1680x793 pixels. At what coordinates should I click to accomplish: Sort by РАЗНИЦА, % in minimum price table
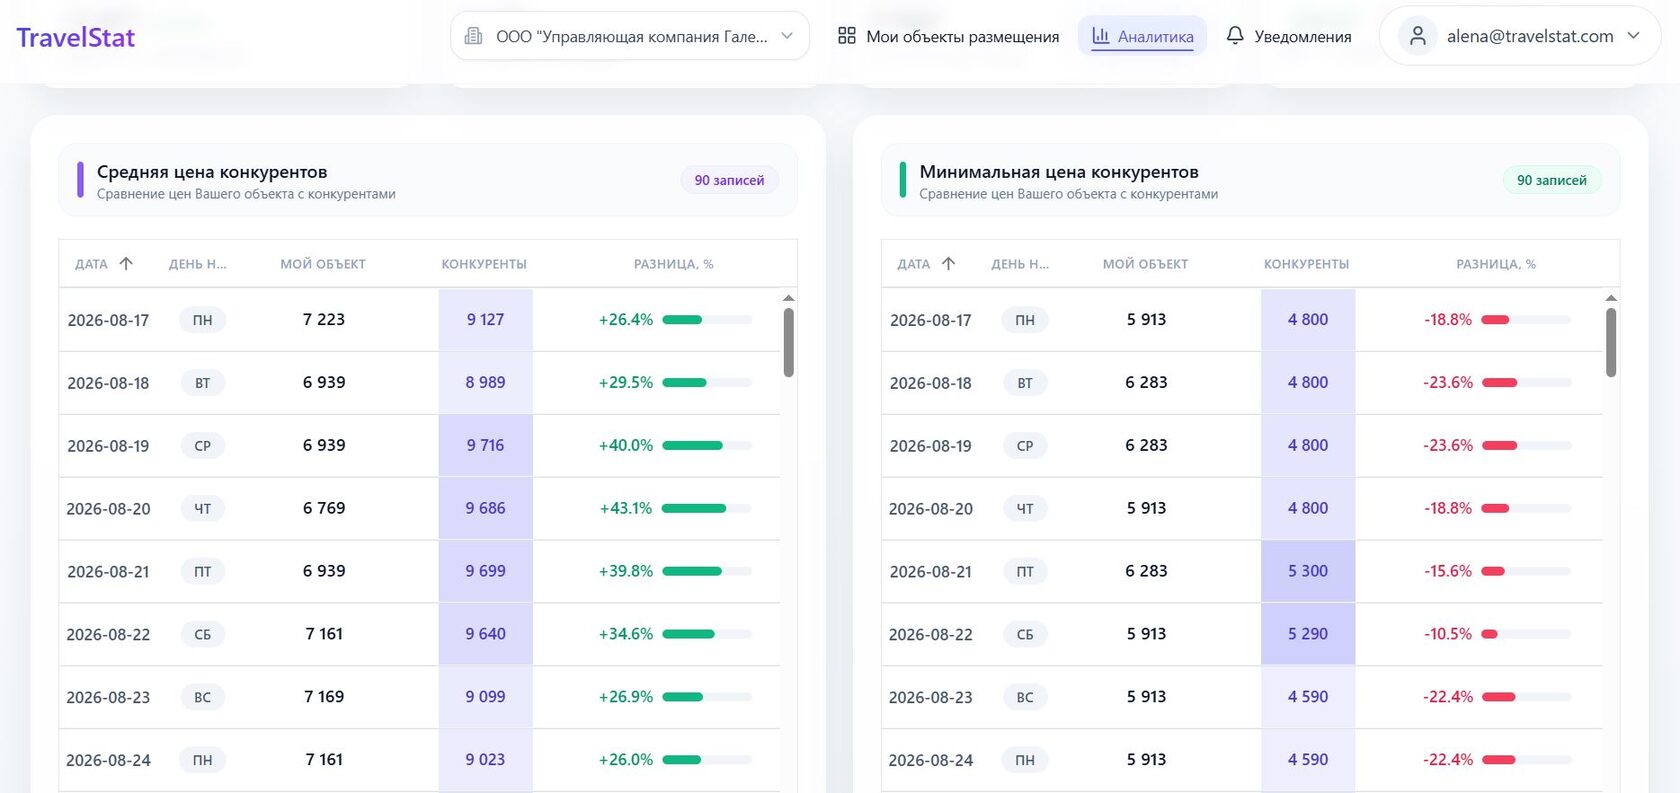coord(1496,264)
